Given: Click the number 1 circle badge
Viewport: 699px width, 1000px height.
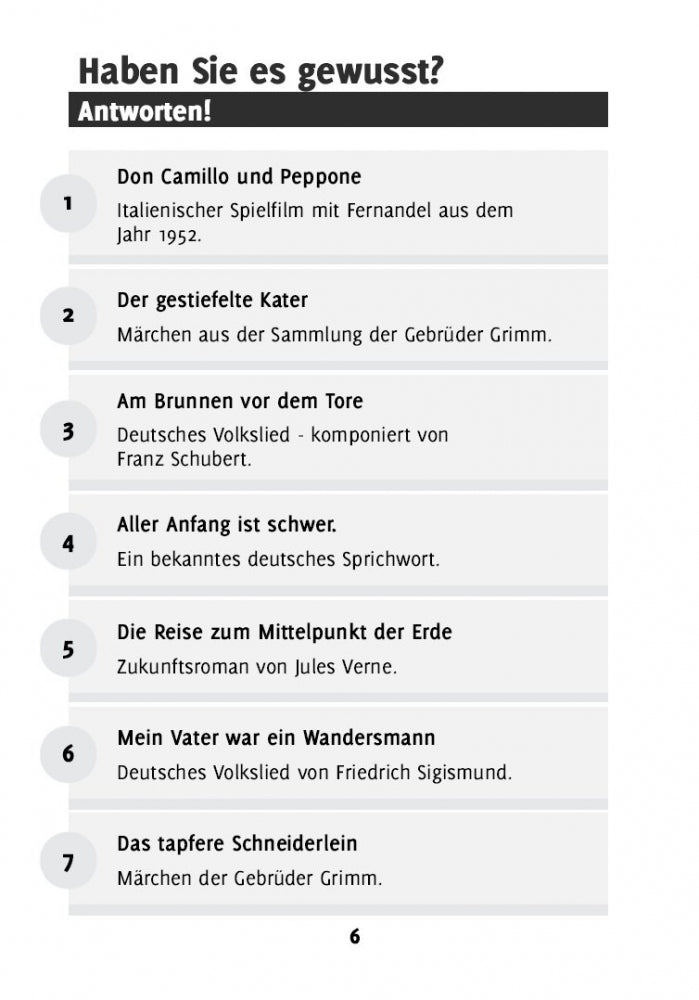Looking at the screenshot, I should coord(68,204).
